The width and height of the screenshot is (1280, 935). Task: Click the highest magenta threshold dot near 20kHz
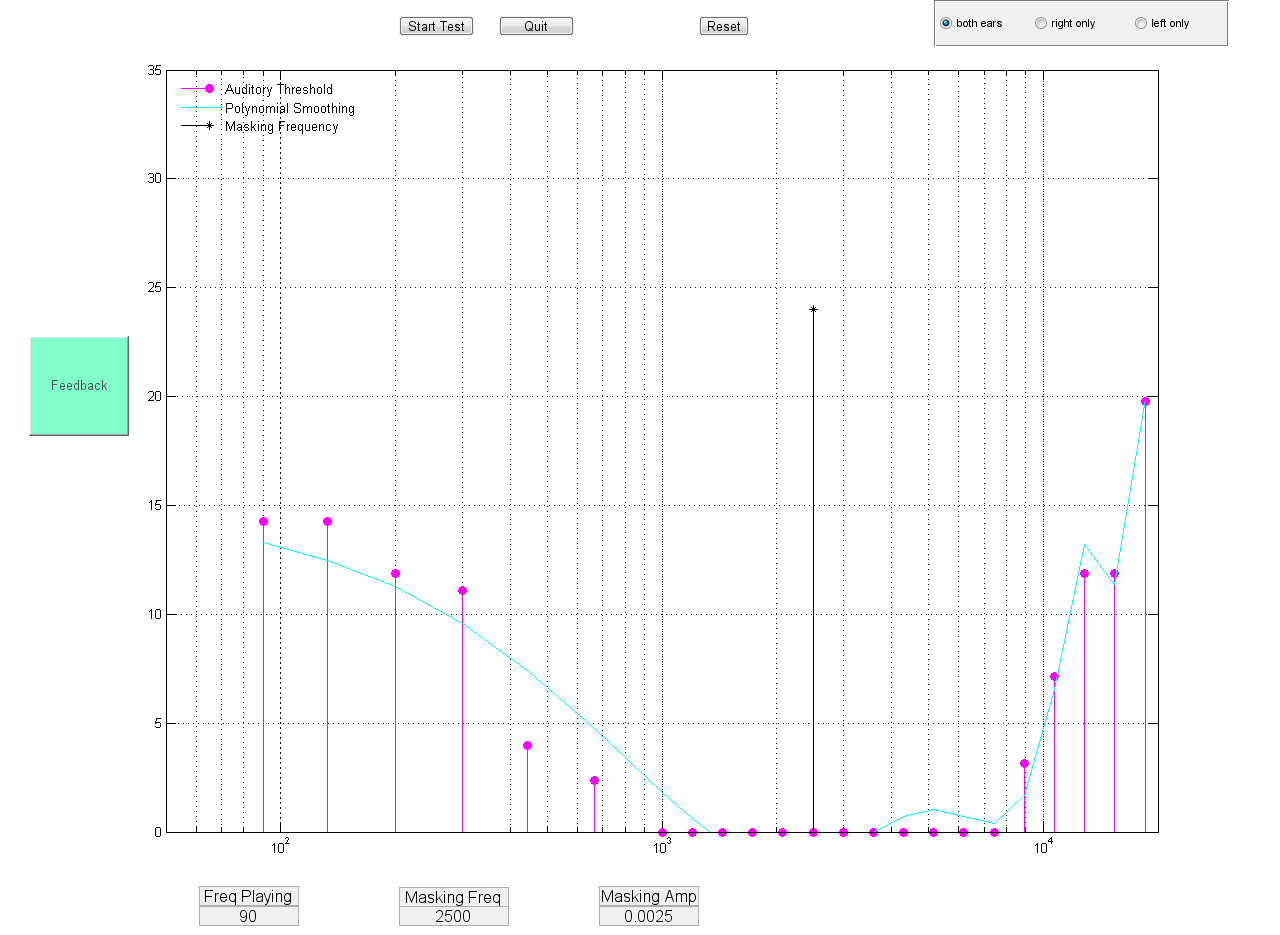click(x=1145, y=401)
